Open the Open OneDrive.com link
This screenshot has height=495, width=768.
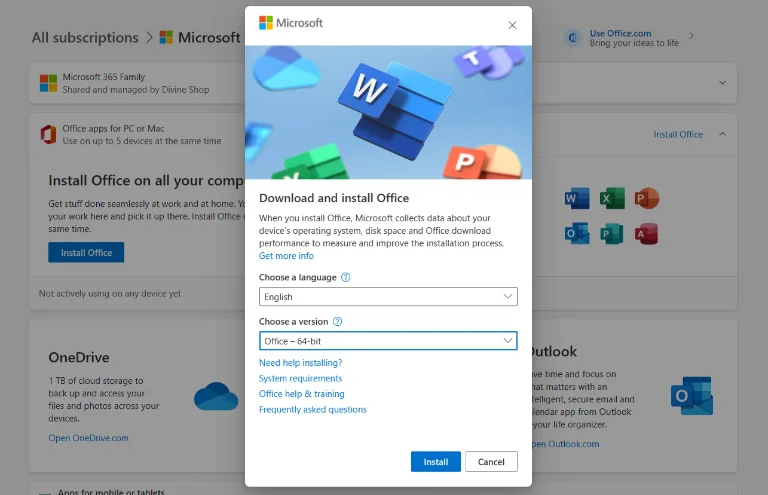pos(89,438)
